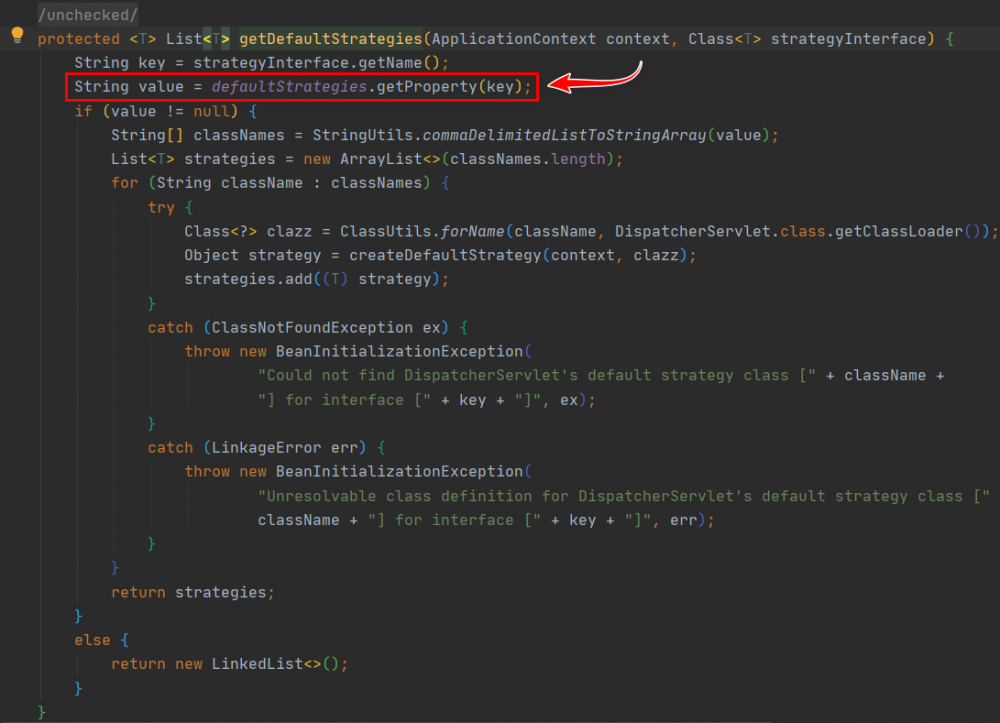Click LinkedList in the else return
This screenshot has width=1000, height=723.
coord(257,664)
